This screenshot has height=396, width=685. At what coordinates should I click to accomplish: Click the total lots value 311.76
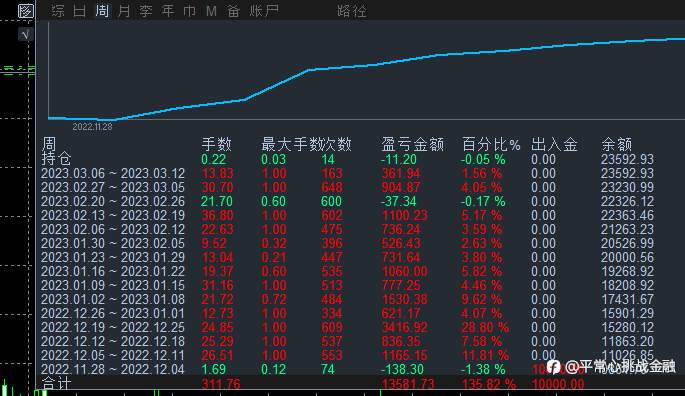[x=221, y=384]
